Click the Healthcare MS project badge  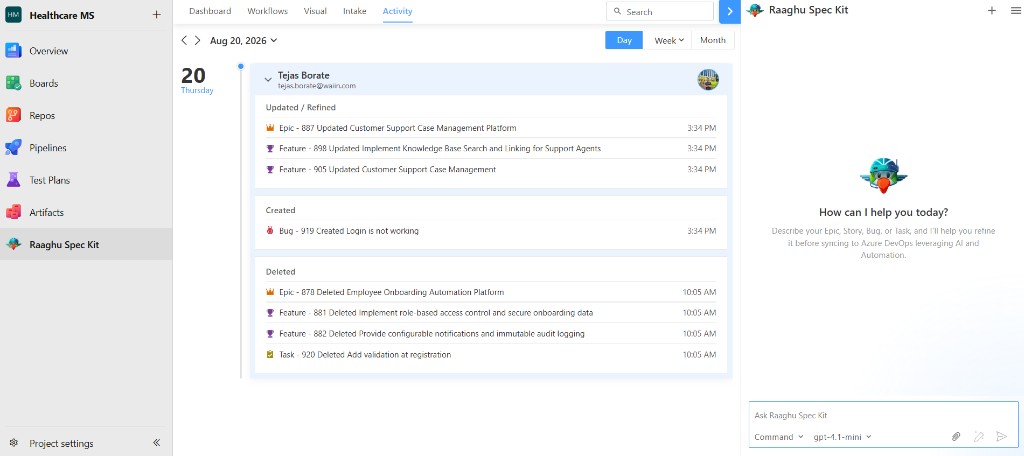pyautogui.click(x=13, y=14)
